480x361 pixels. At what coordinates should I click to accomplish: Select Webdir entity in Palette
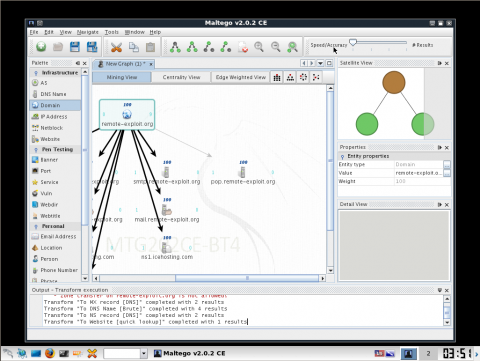coord(55,205)
